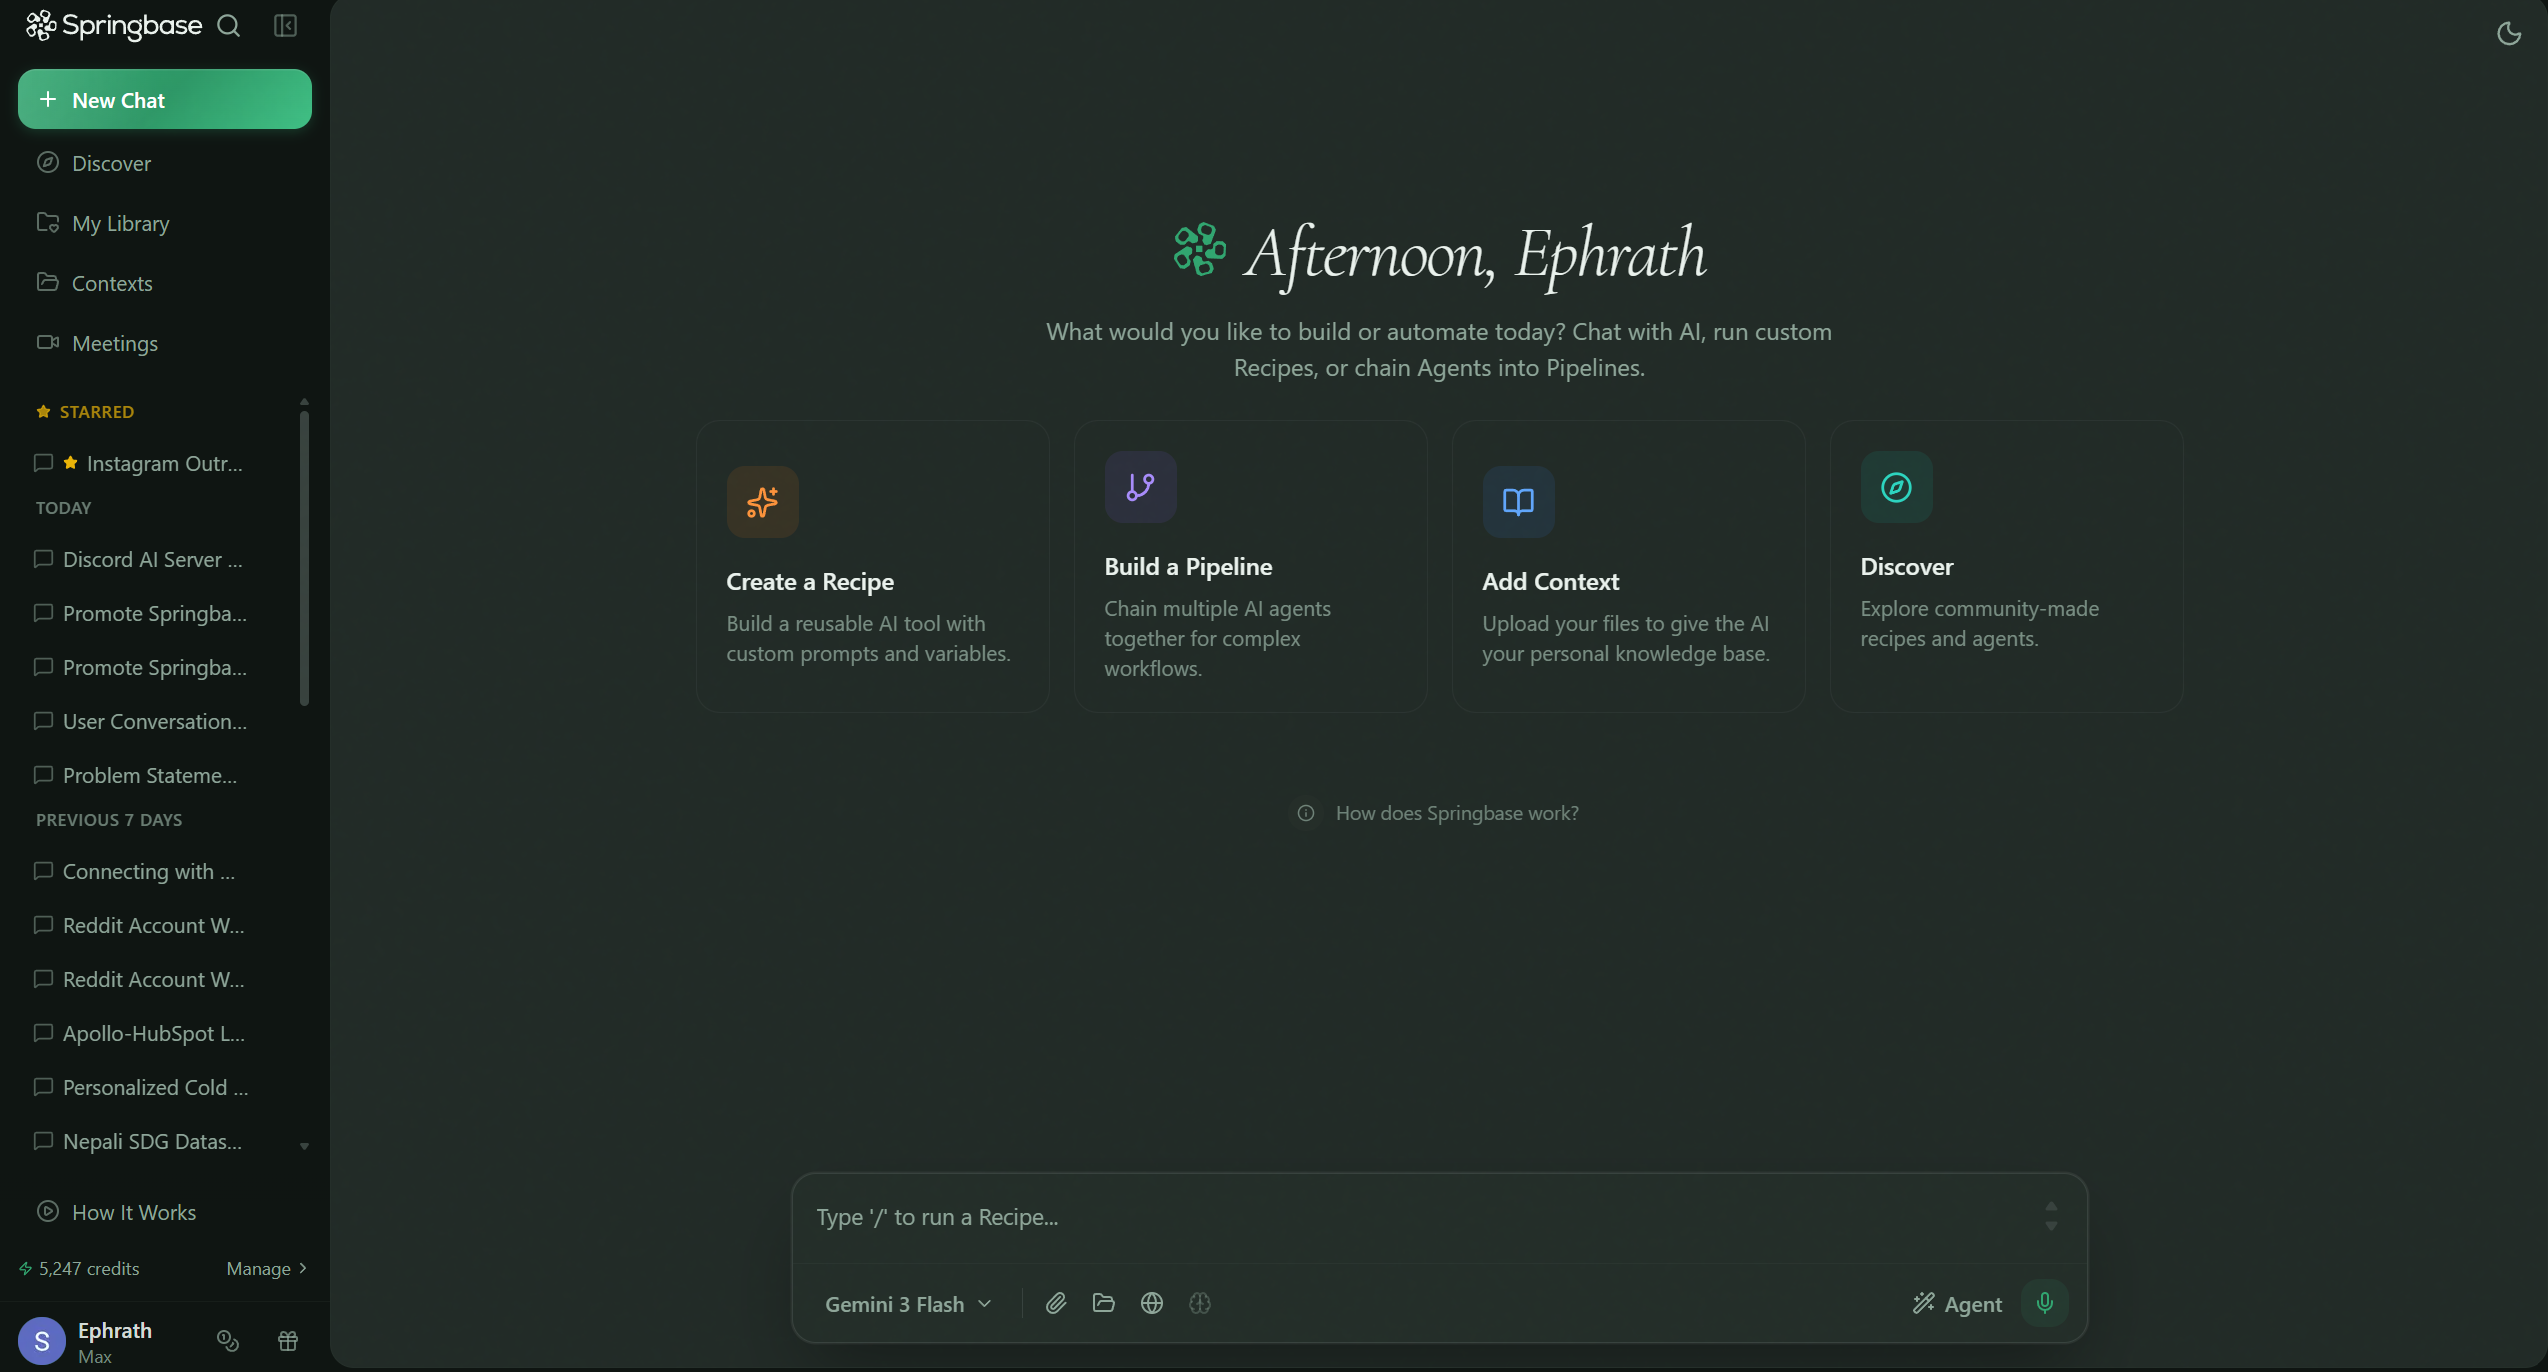The height and width of the screenshot is (1372, 2548).
Task: Open the Meetings section
Action: tap(165, 343)
